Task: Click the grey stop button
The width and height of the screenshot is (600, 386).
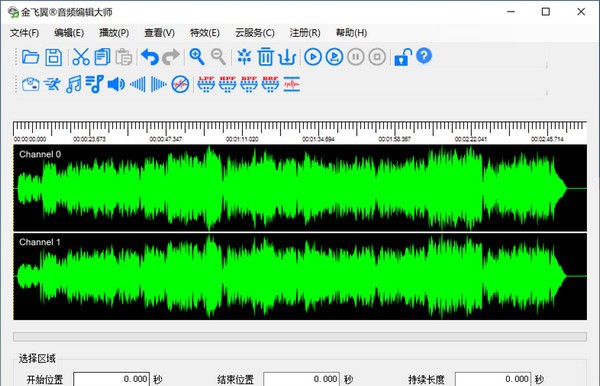Action: point(377,57)
